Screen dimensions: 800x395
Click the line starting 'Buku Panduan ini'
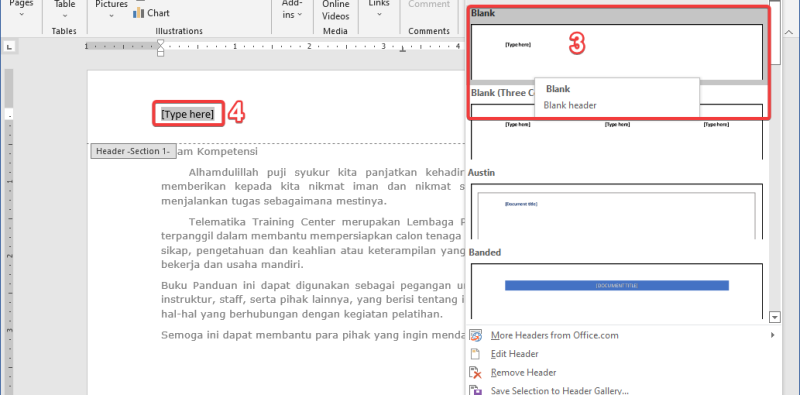[x=313, y=285]
